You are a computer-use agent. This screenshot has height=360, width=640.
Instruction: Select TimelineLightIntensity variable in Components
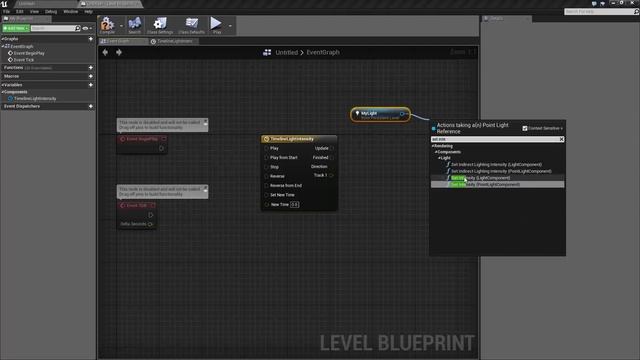click(35, 98)
